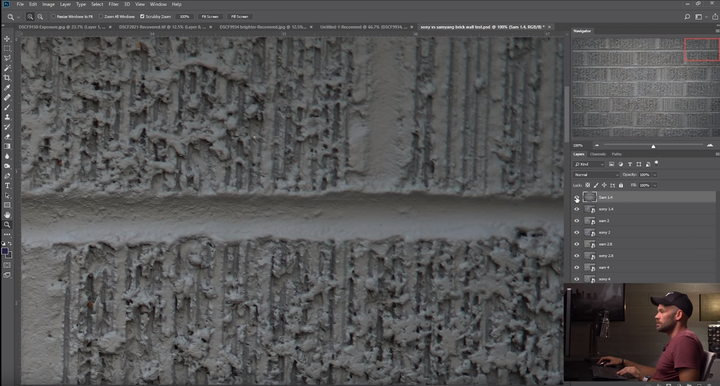Select the sam 2.8 layer thumbnail
Viewport: 720px width, 386px height.
coord(590,244)
